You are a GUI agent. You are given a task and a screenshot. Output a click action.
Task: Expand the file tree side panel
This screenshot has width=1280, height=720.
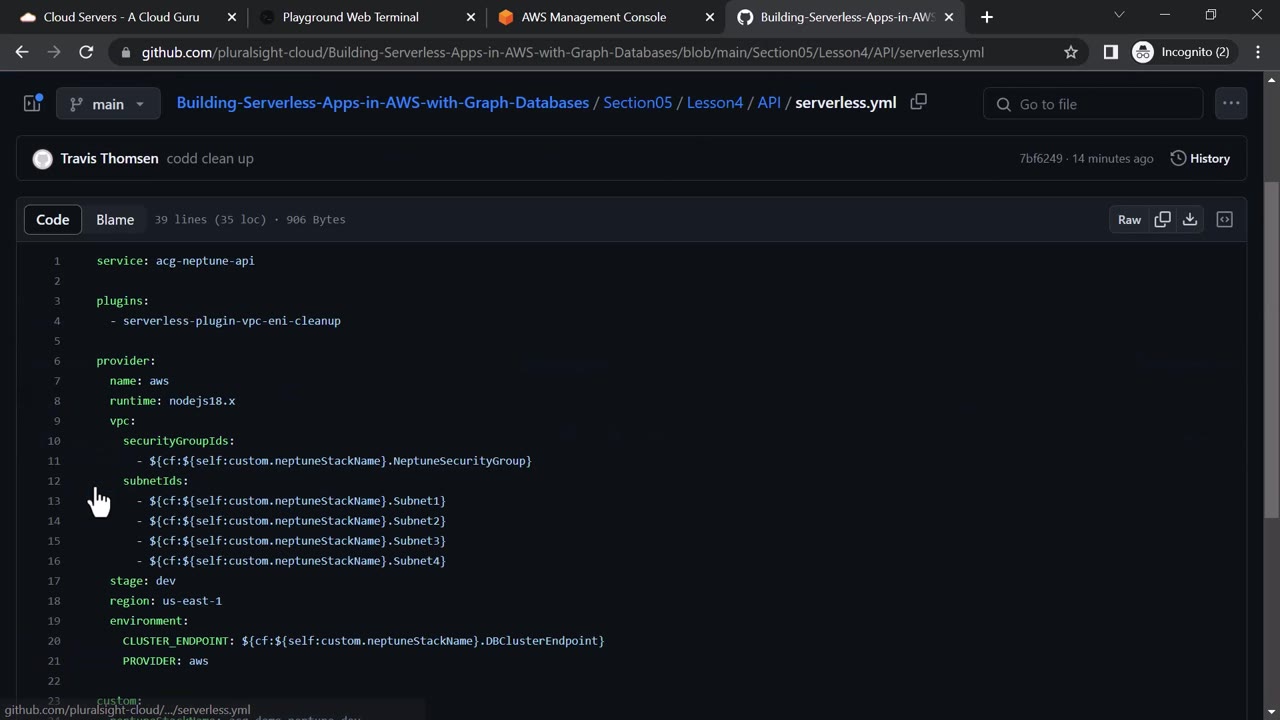33,103
